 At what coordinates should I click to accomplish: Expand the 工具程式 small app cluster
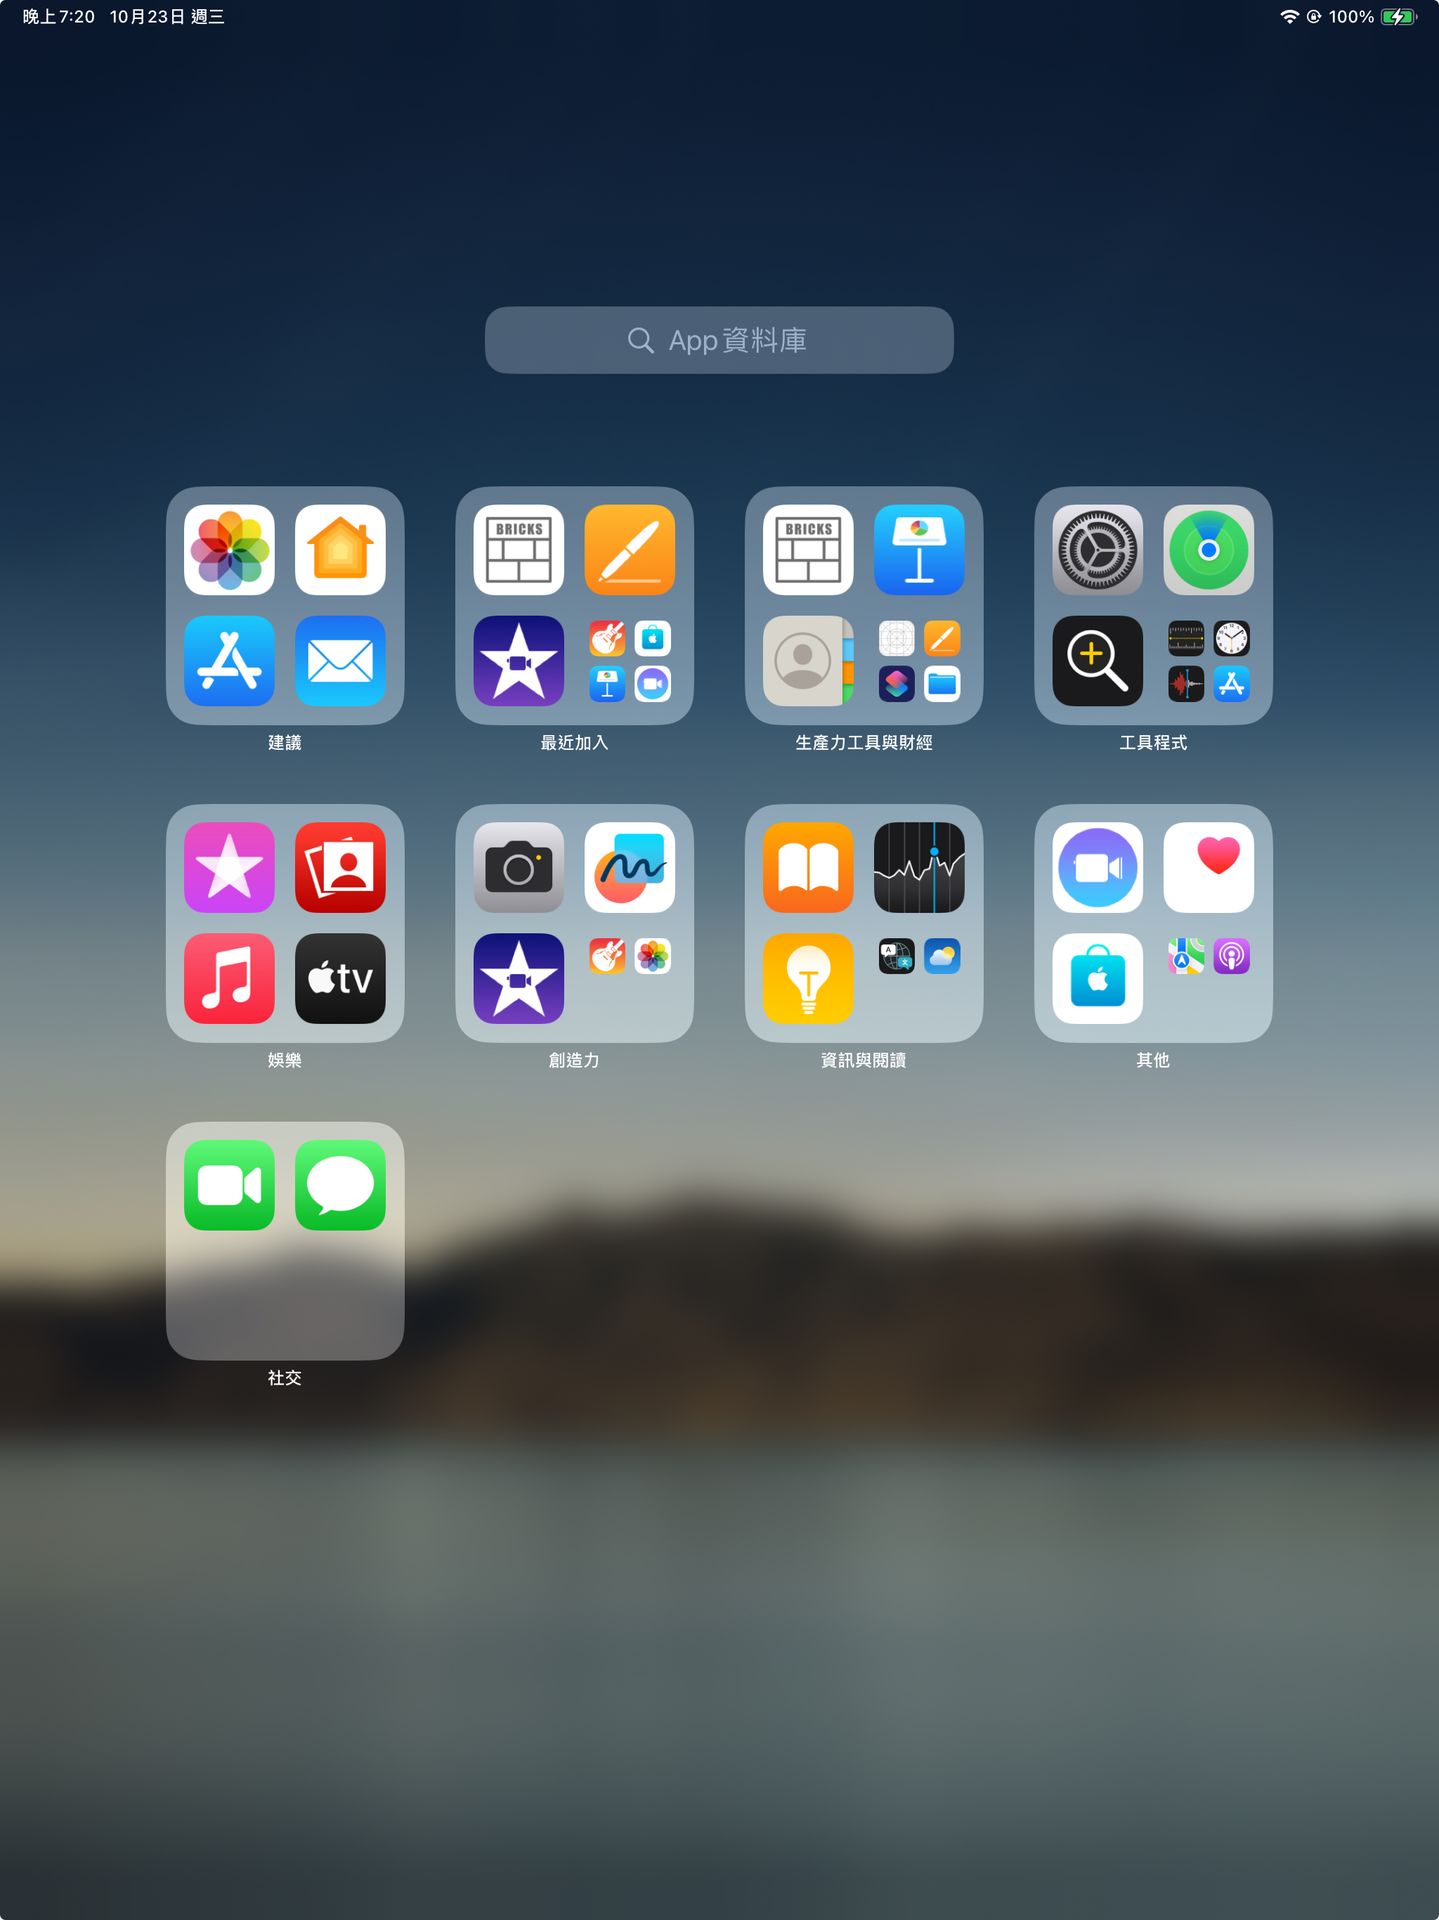[x=1209, y=661]
